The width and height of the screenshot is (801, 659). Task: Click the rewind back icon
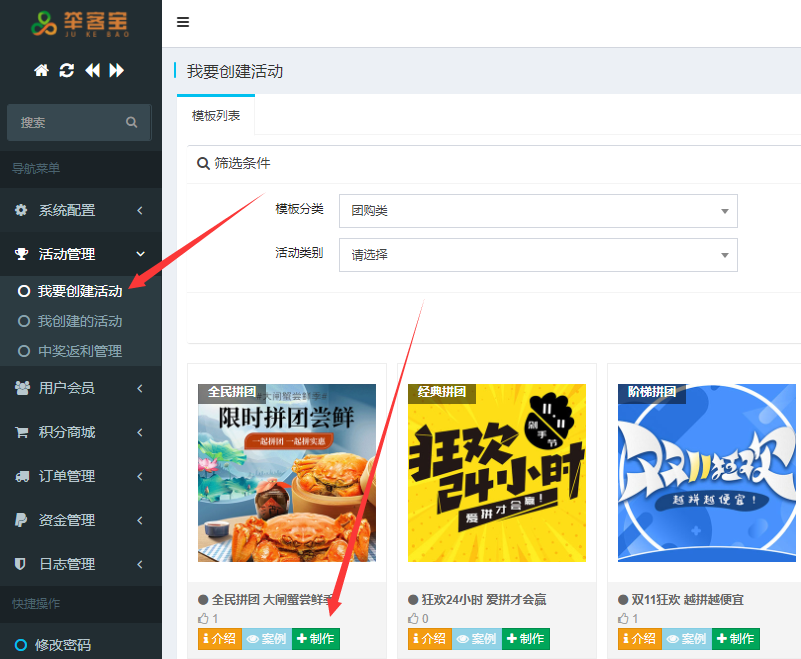[x=92, y=70]
